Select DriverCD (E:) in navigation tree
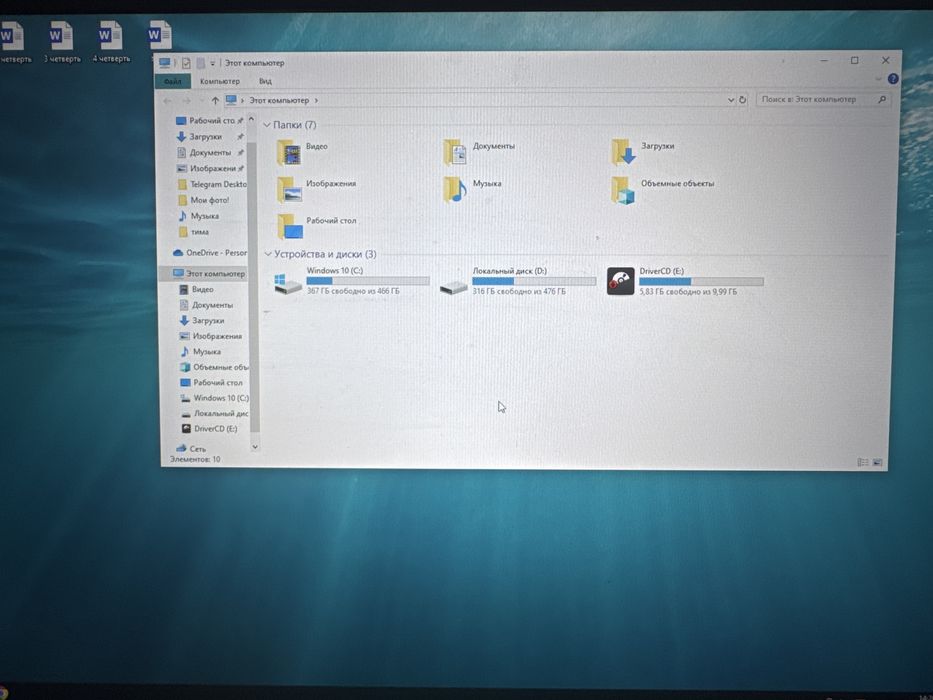The image size is (933, 700). point(209,429)
